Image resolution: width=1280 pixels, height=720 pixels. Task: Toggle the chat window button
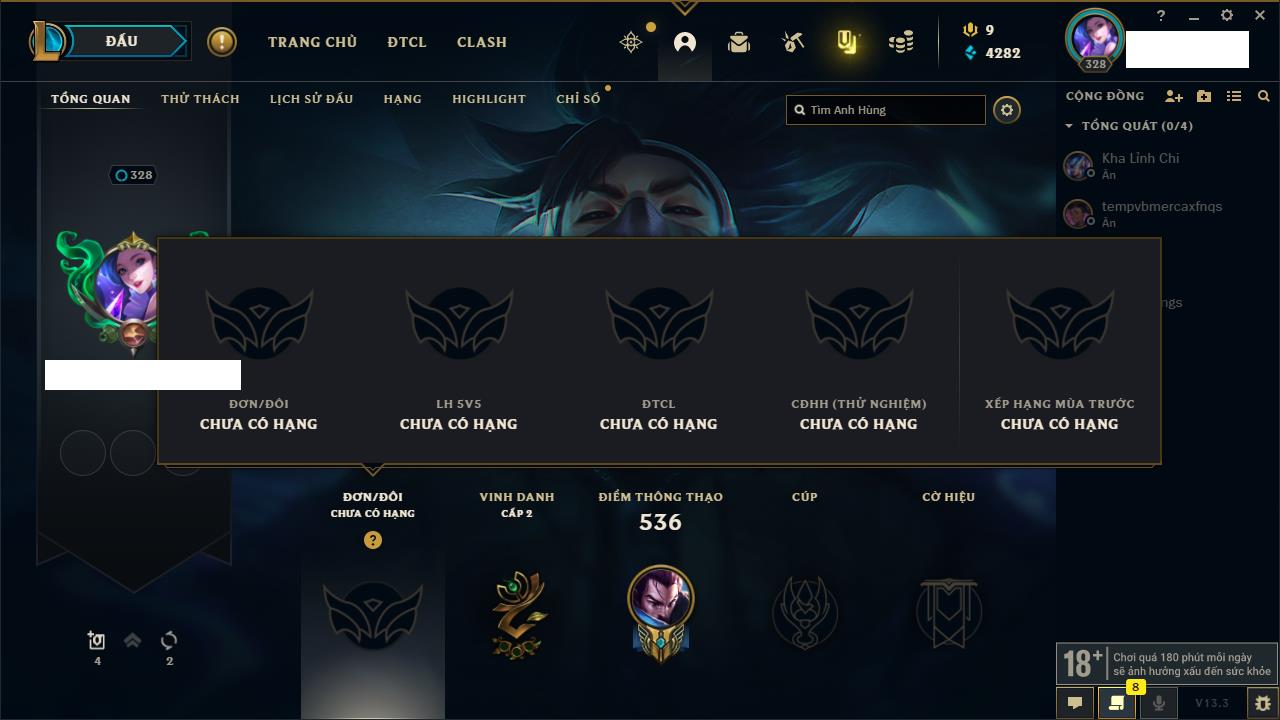click(1075, 703)
